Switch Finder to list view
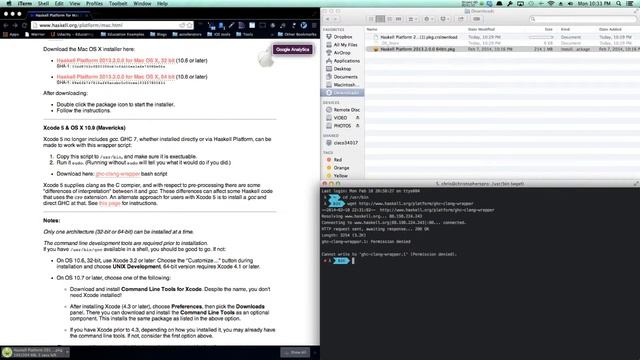The image size is (640, 360). click(x=380, y=19)
